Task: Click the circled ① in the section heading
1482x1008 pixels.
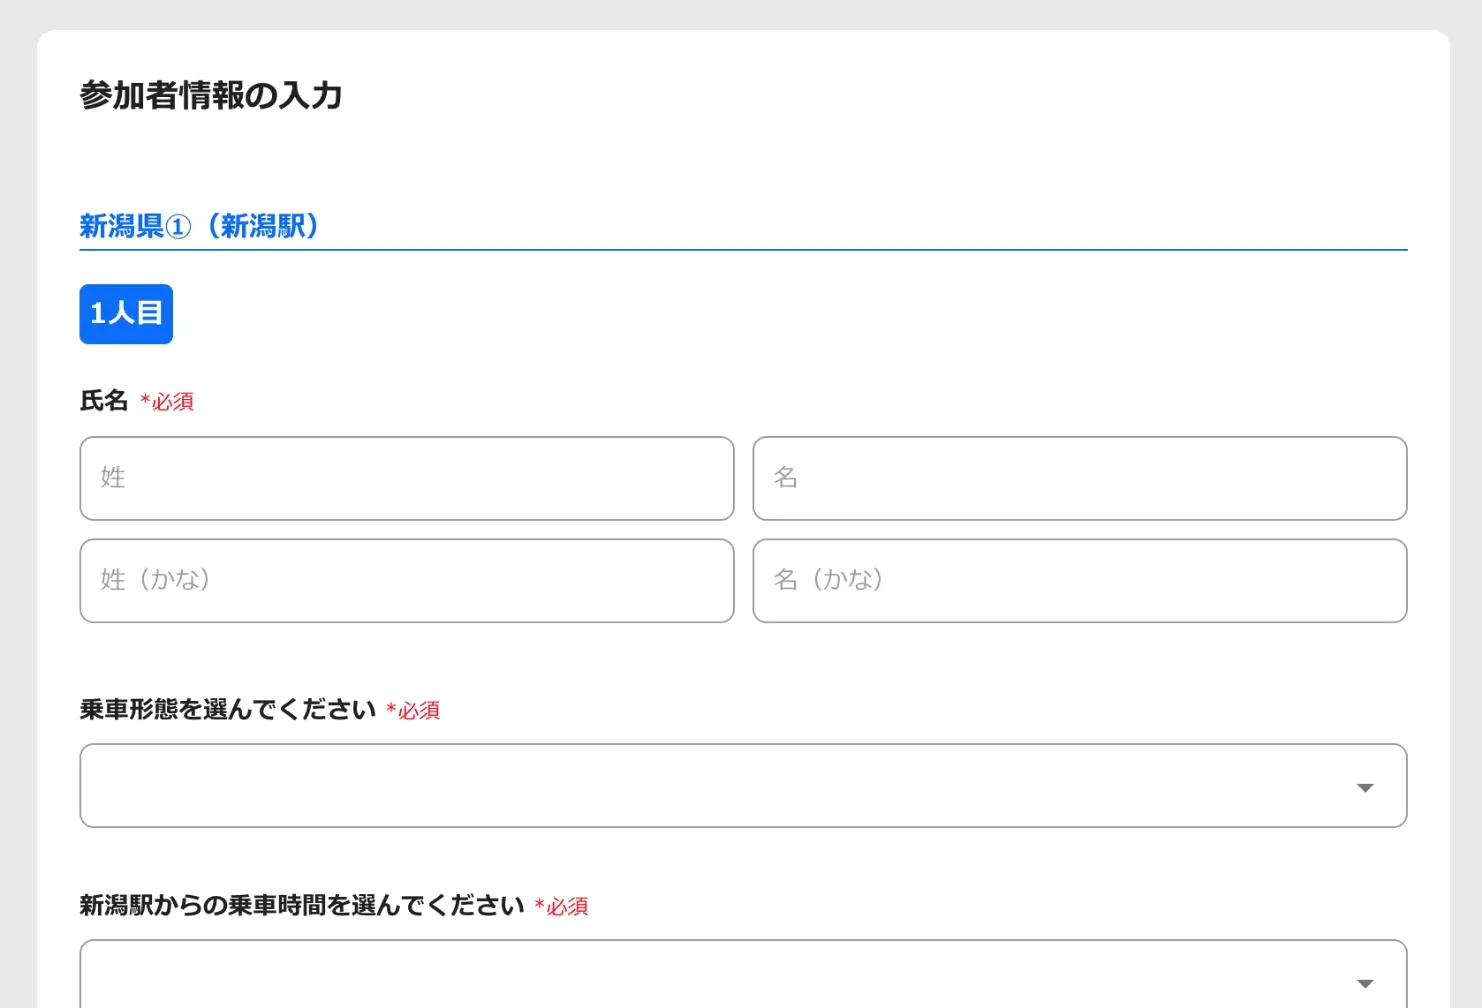Action: pyautogui.click(x=178, y=227)
